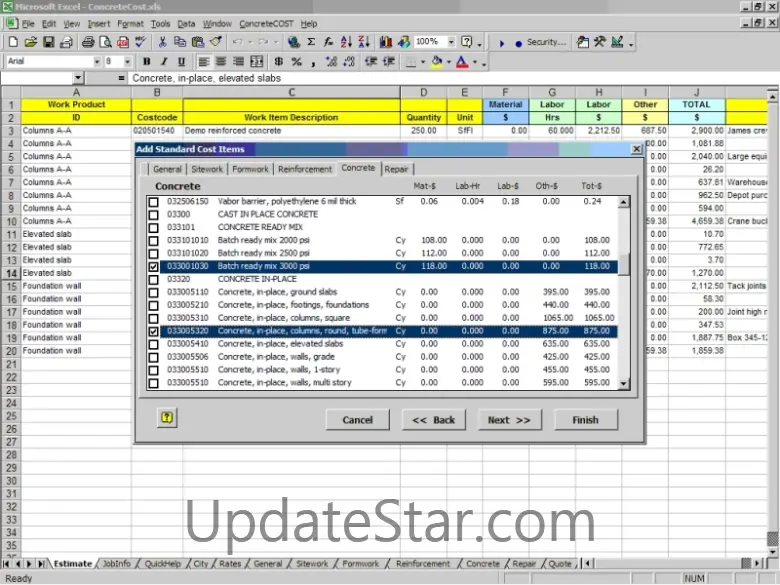The image size is (780, 585).
Task: Check the Vabor barrier polyethylene item
Action: (x=154, y=202)
